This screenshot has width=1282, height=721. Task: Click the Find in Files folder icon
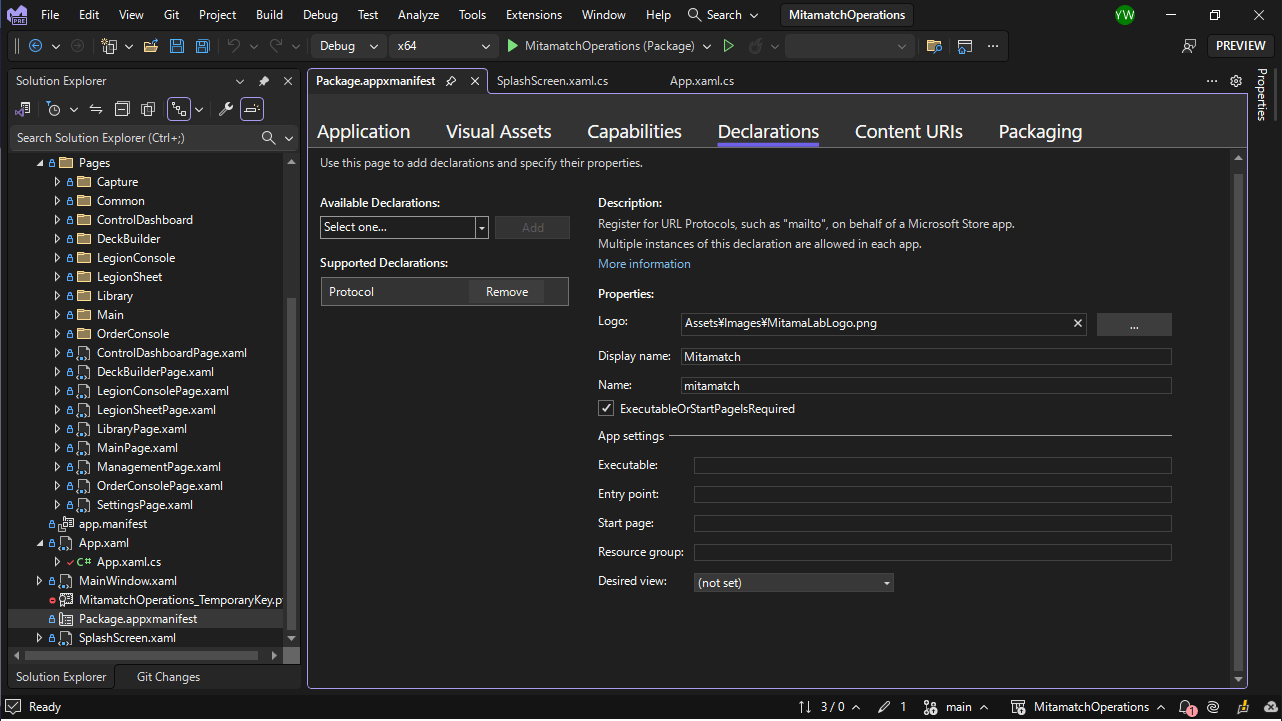coord(934,46)
